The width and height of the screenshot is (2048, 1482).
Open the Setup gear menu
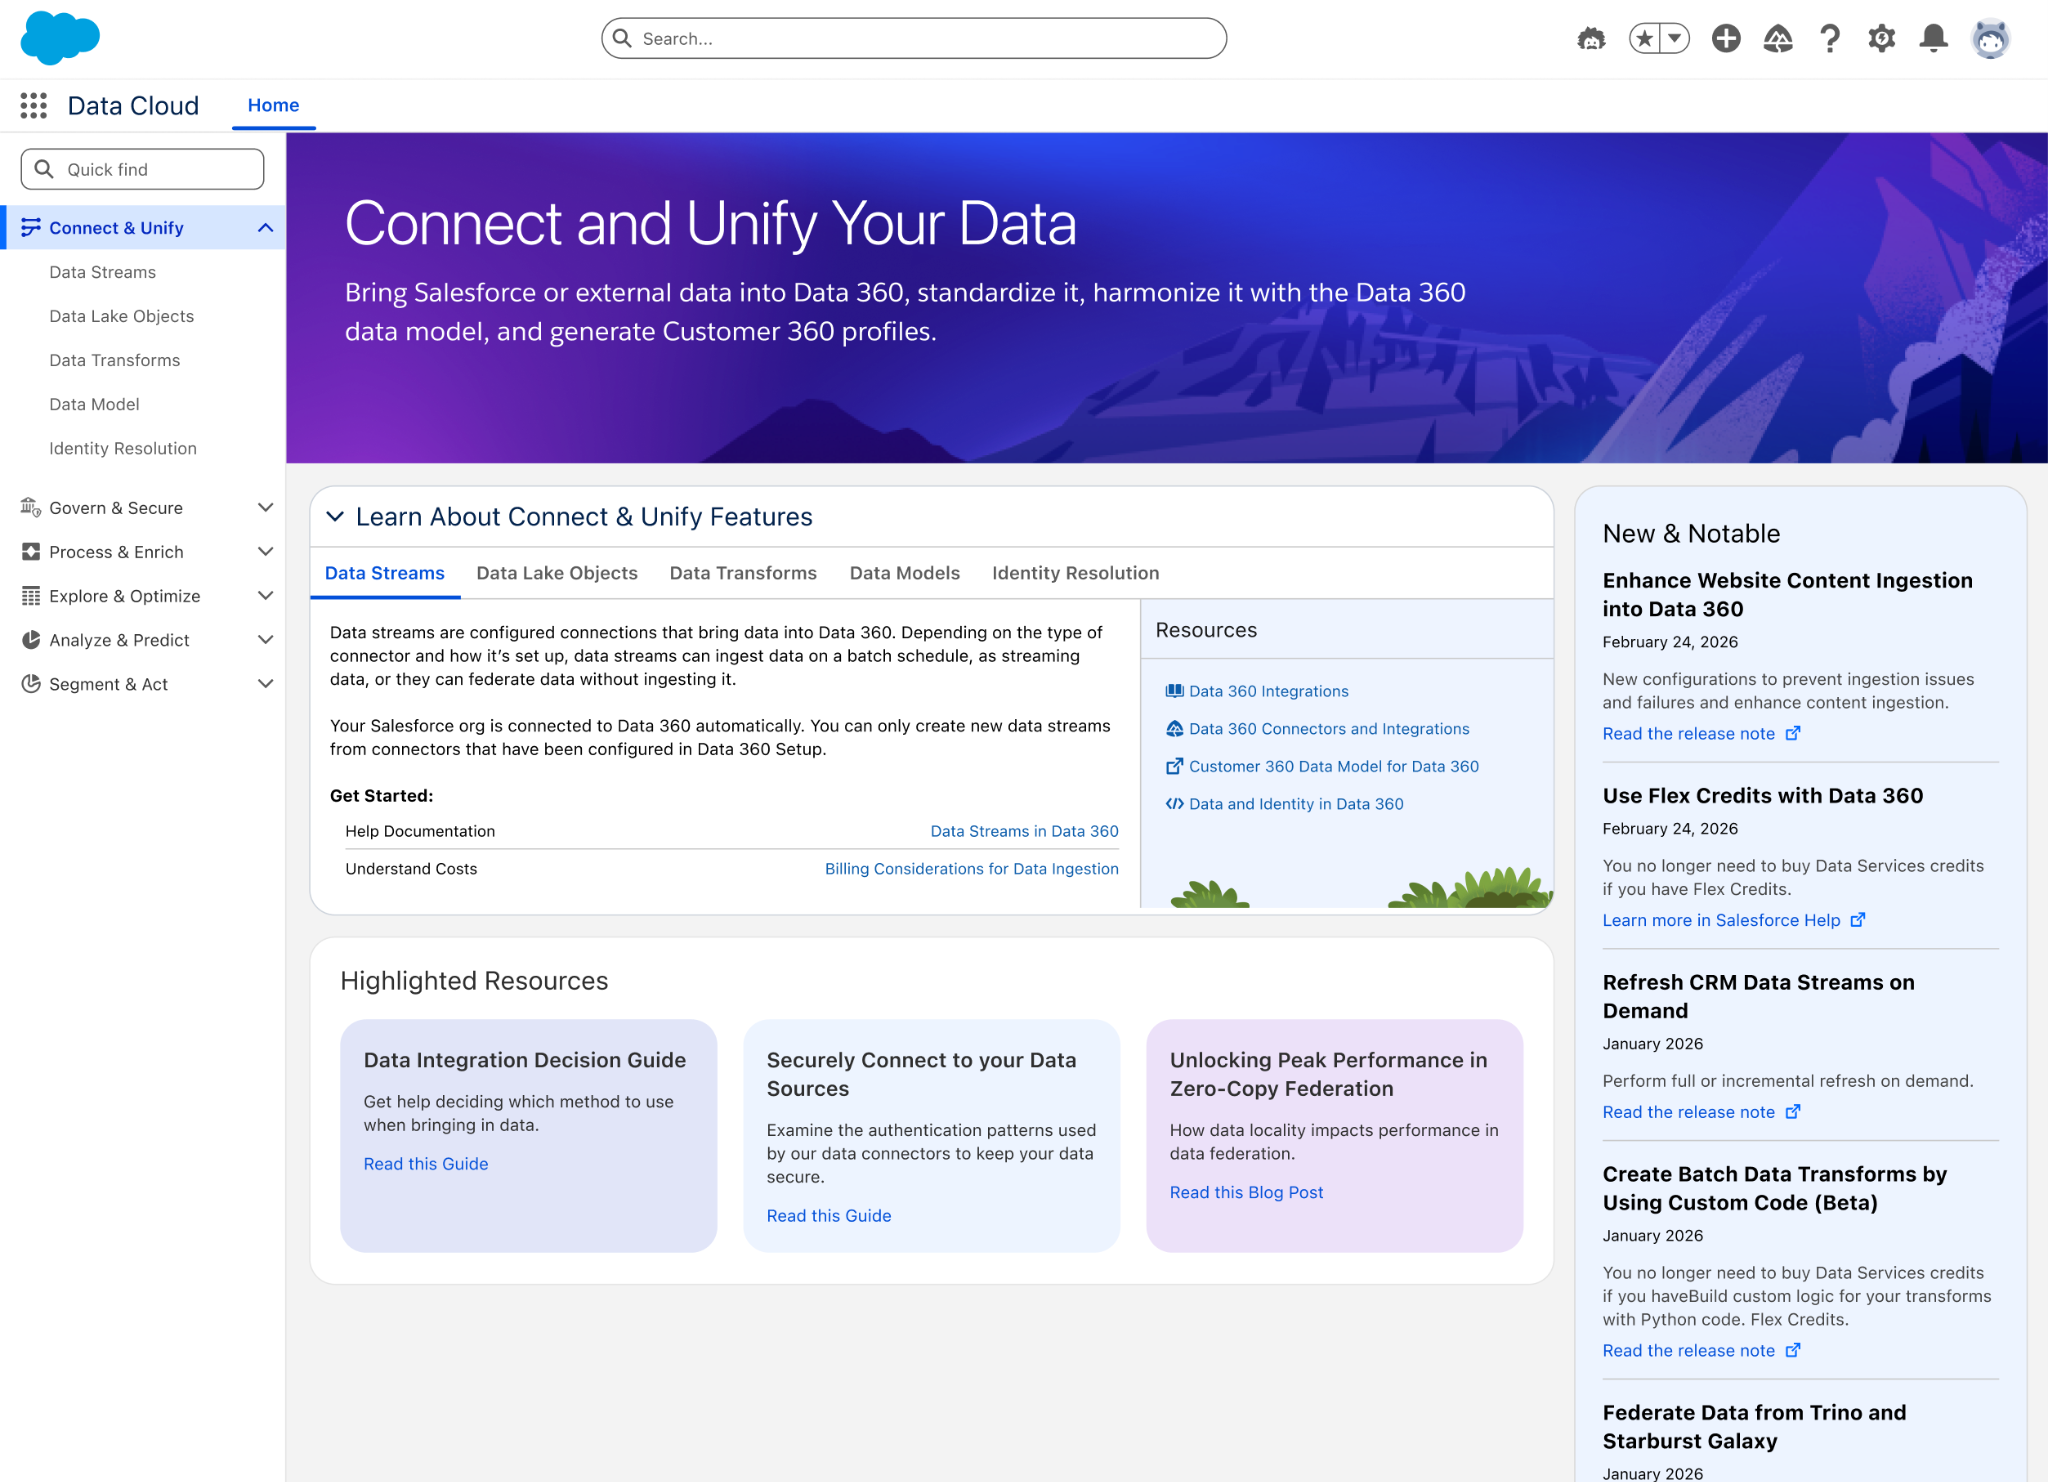1882,39
